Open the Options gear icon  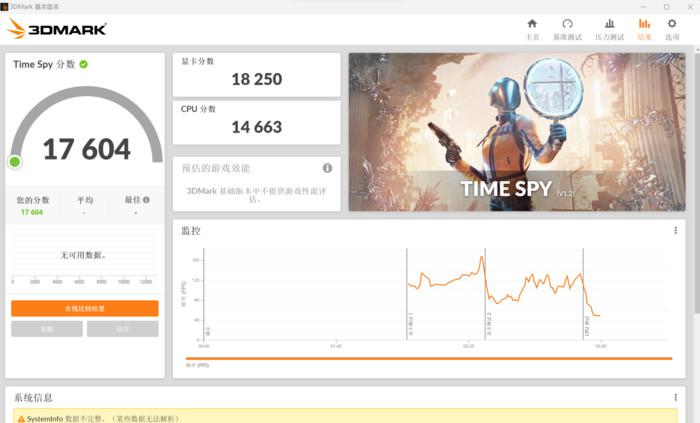pyautogui.click(x=672, y=24)
